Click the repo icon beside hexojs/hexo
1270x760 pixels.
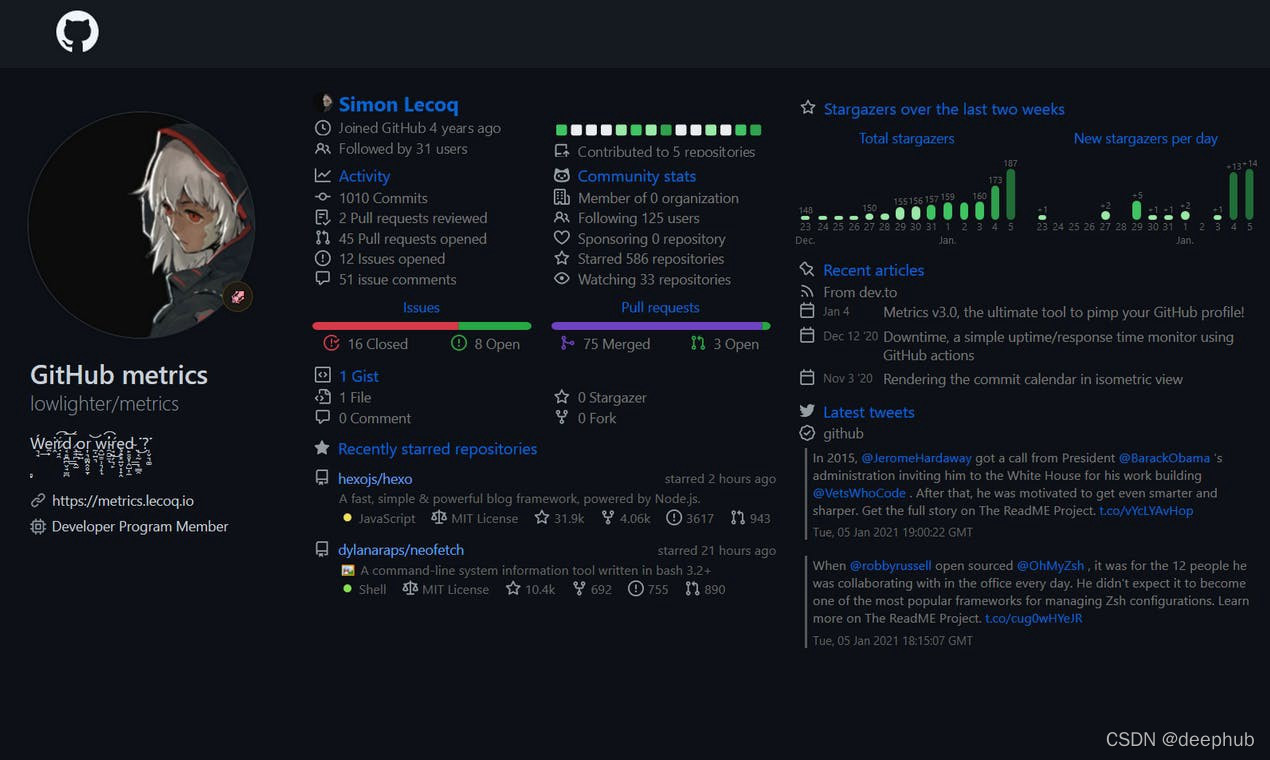[322, 478]
